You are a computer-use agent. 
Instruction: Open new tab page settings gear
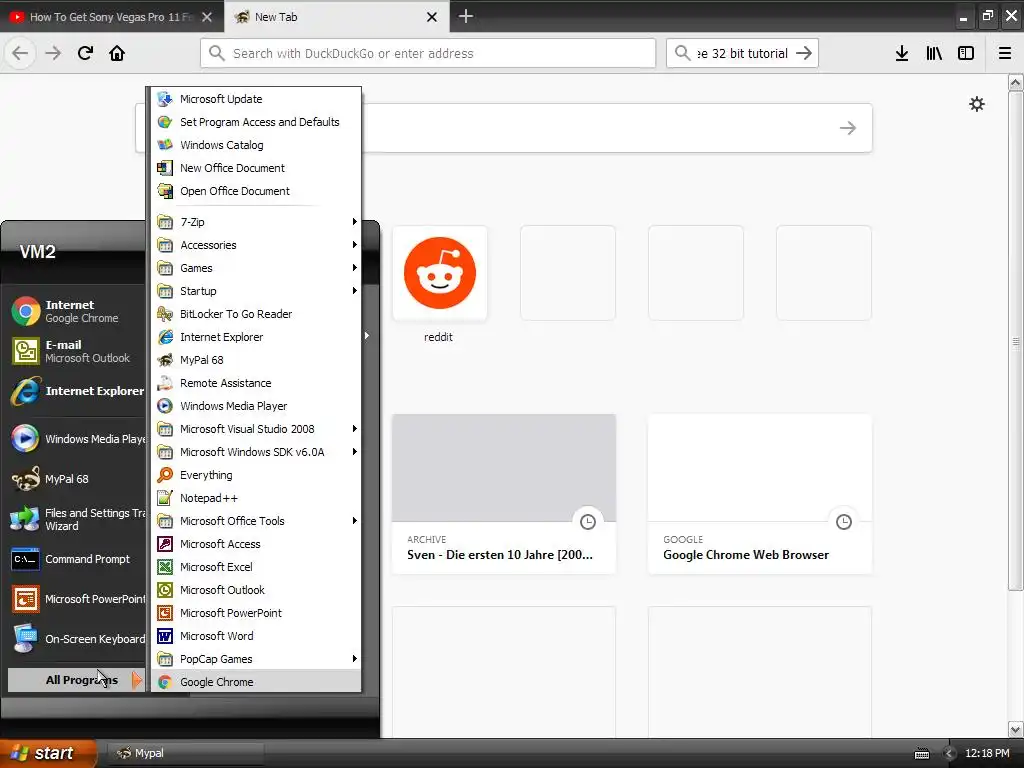click(x=976, y=104)
